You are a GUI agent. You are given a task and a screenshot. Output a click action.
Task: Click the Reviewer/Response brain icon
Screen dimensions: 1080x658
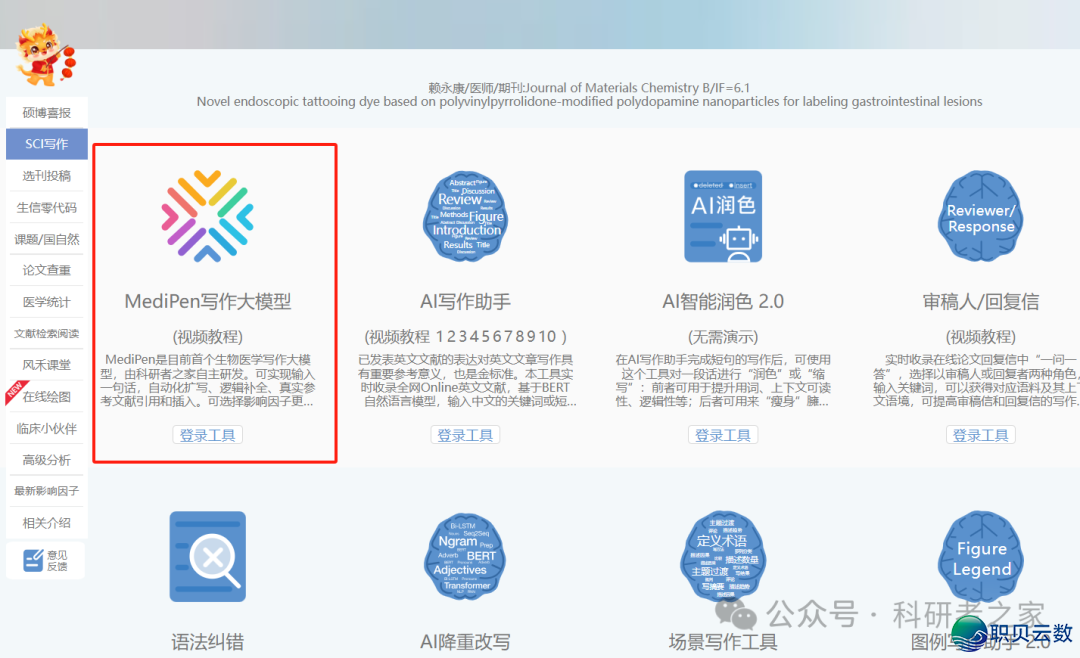point(981,216)
